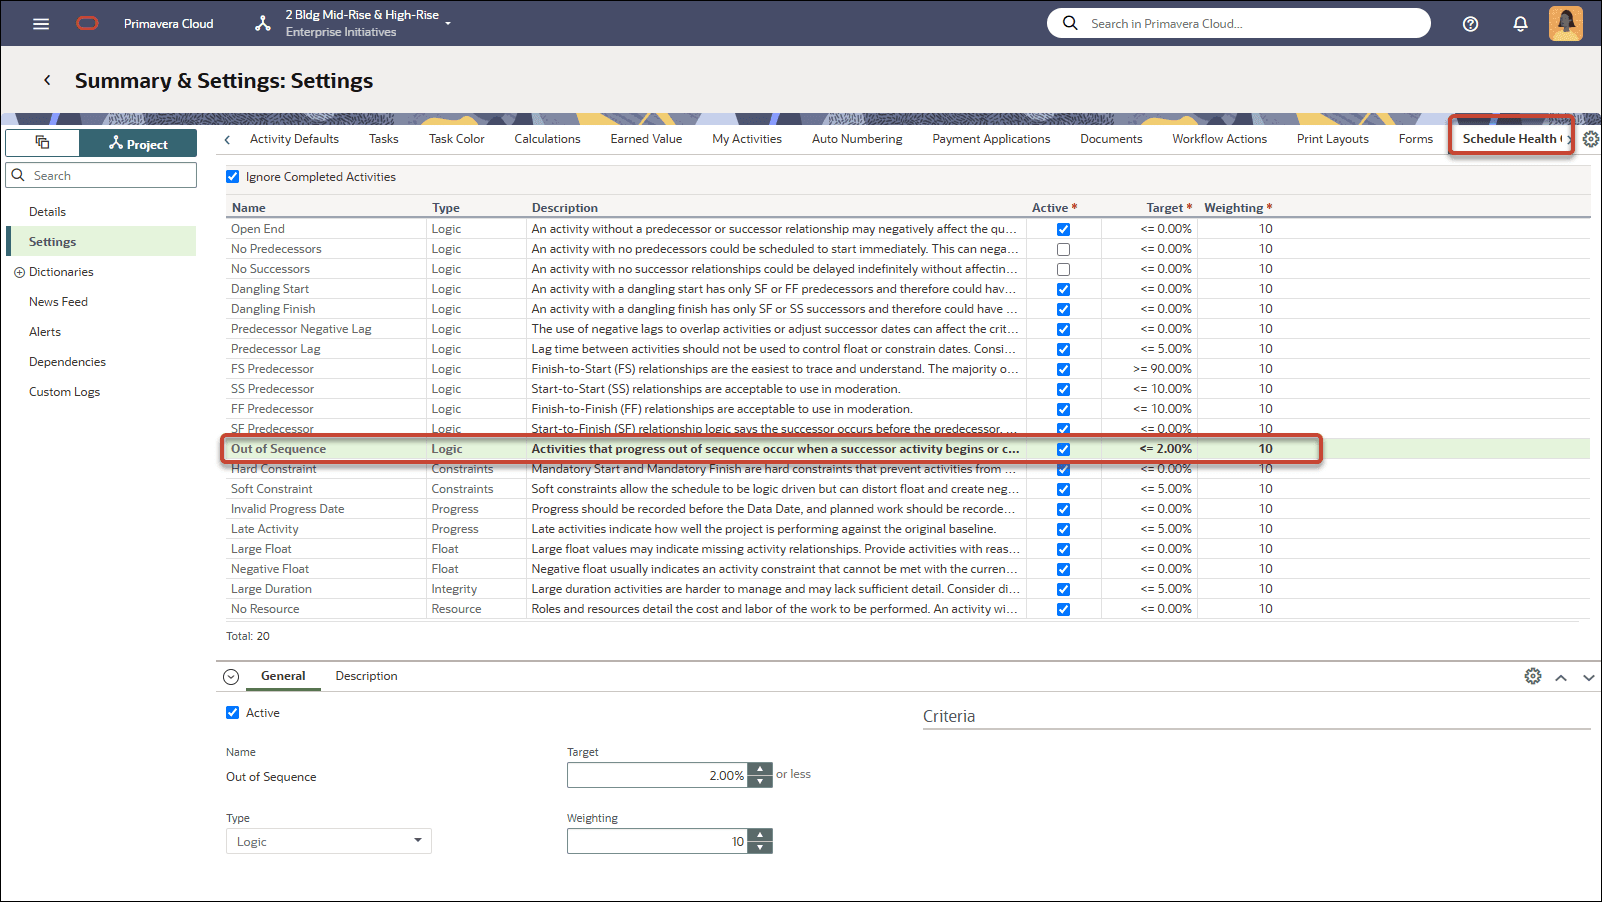This screenshot has width=1602, height=902.
Task: Open the Workflow Actions tab
Action: [x=1219, y=139]
